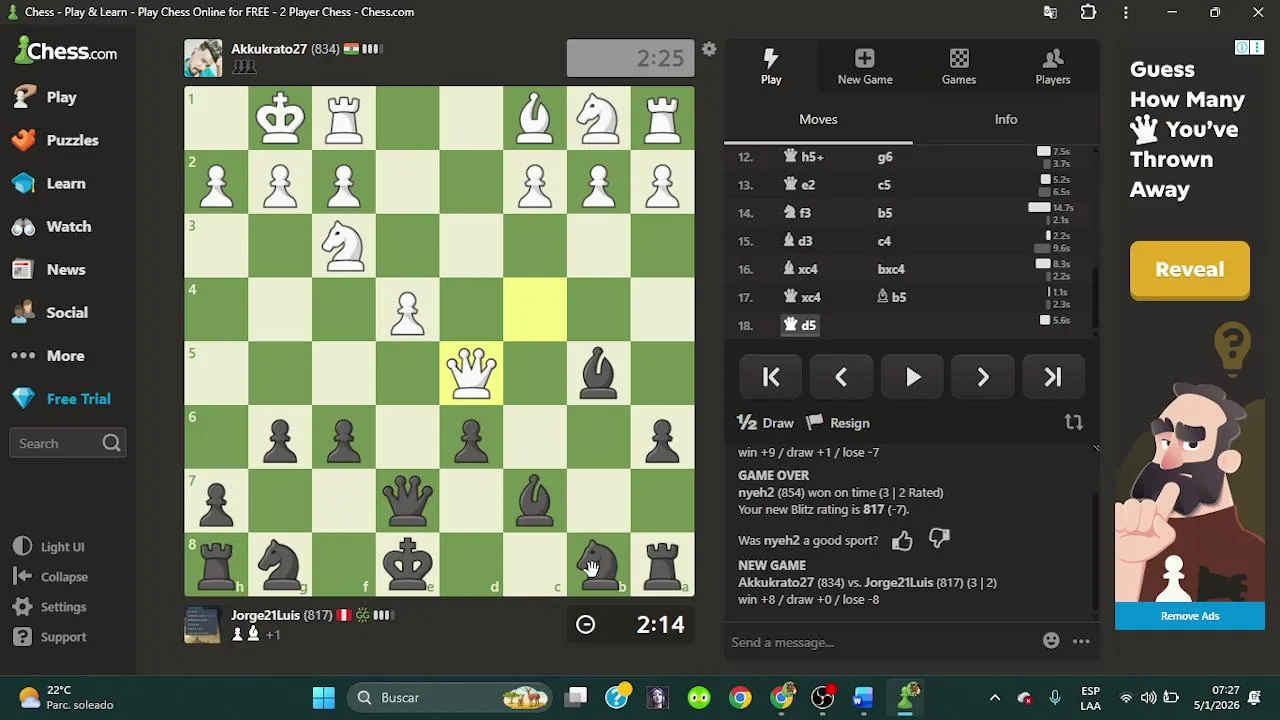Offer a Draw
Screen dimensions: 1280x720
(765, 423)
